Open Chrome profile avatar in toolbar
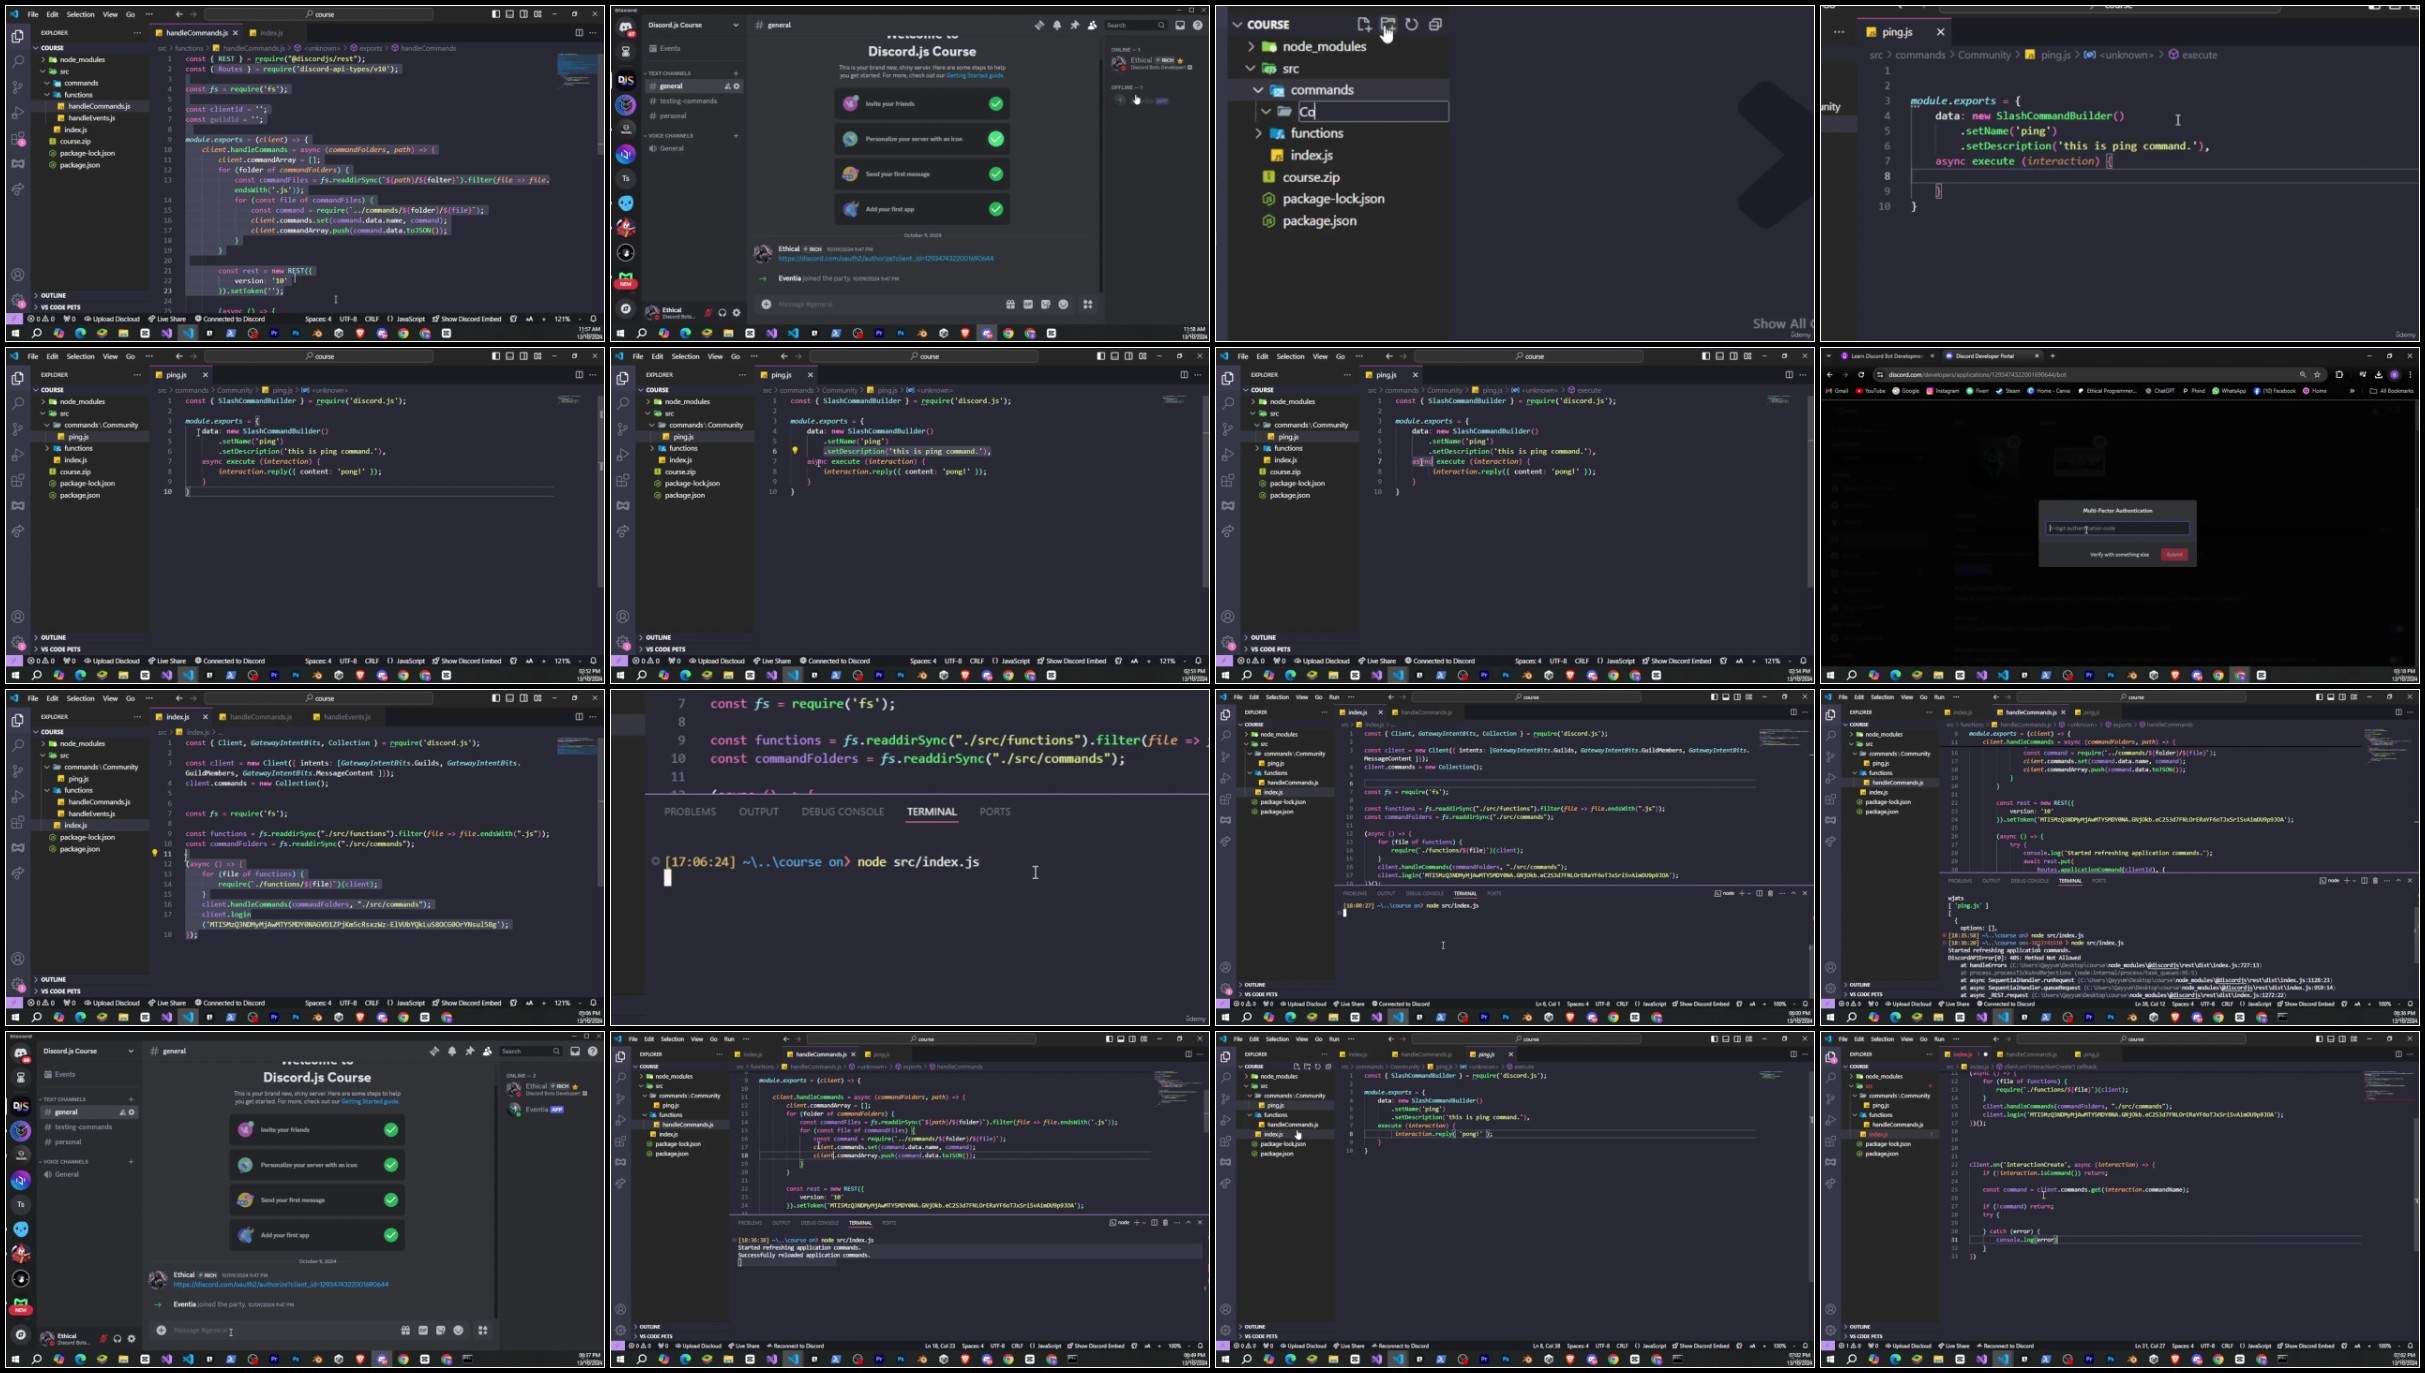The image size is (2425, 1373). pos(2394,375)
